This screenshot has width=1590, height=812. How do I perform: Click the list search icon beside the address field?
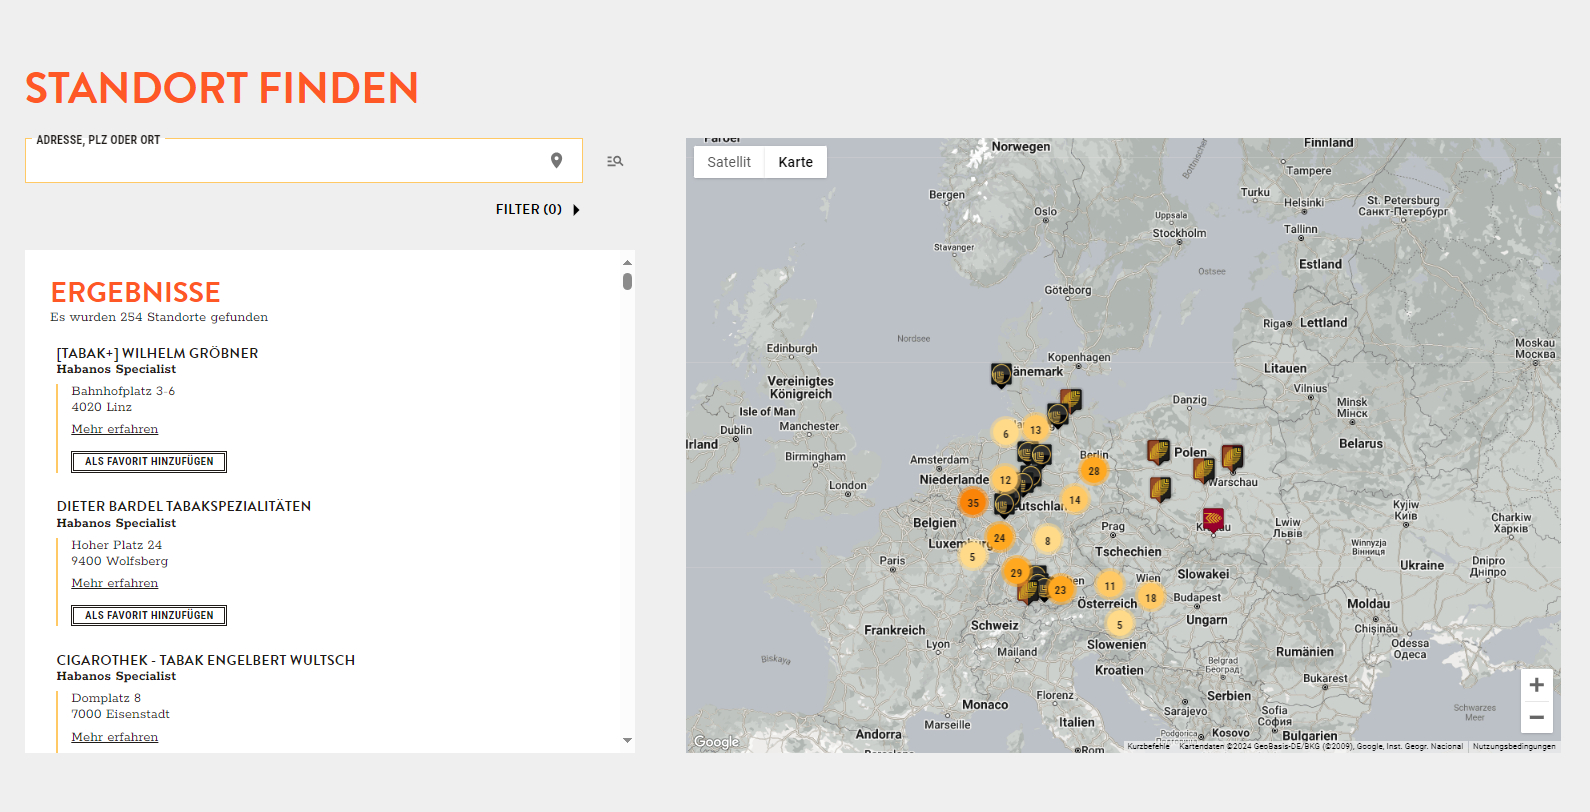pos(615,161)
